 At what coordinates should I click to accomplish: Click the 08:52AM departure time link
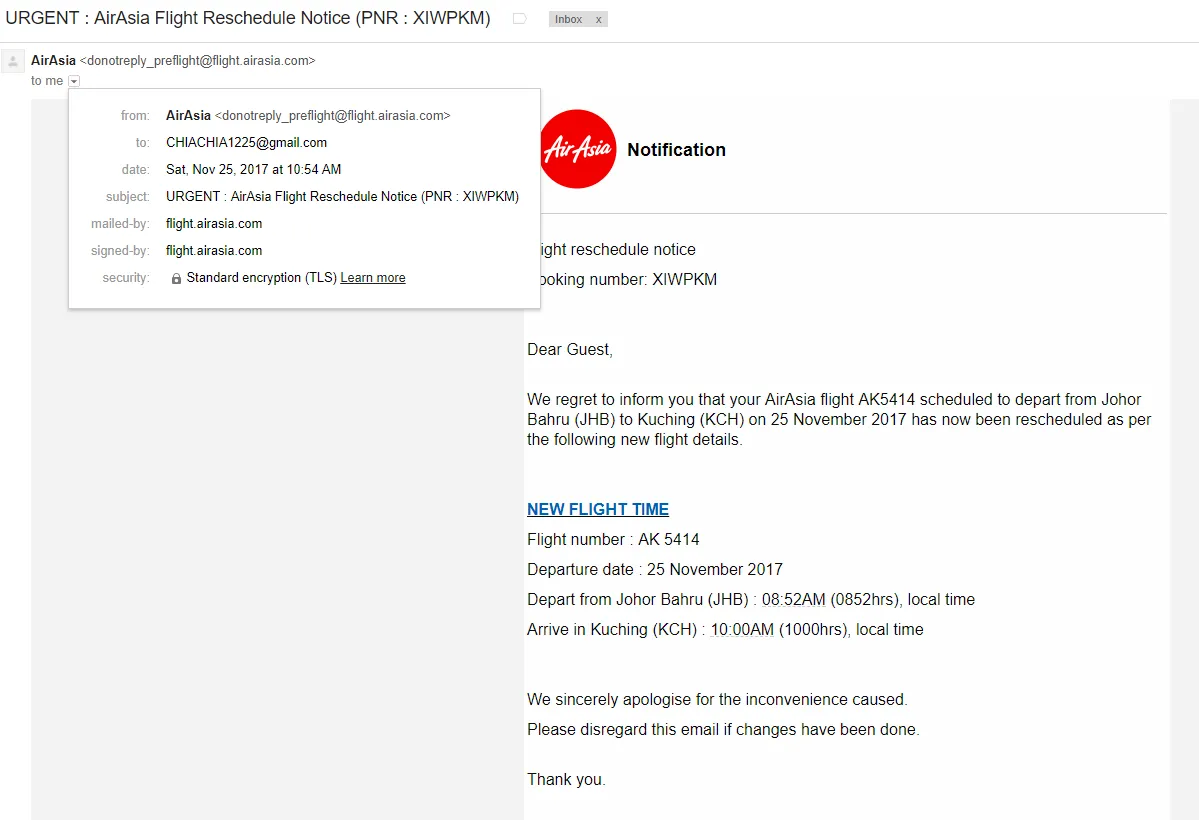tap(794, 600)
